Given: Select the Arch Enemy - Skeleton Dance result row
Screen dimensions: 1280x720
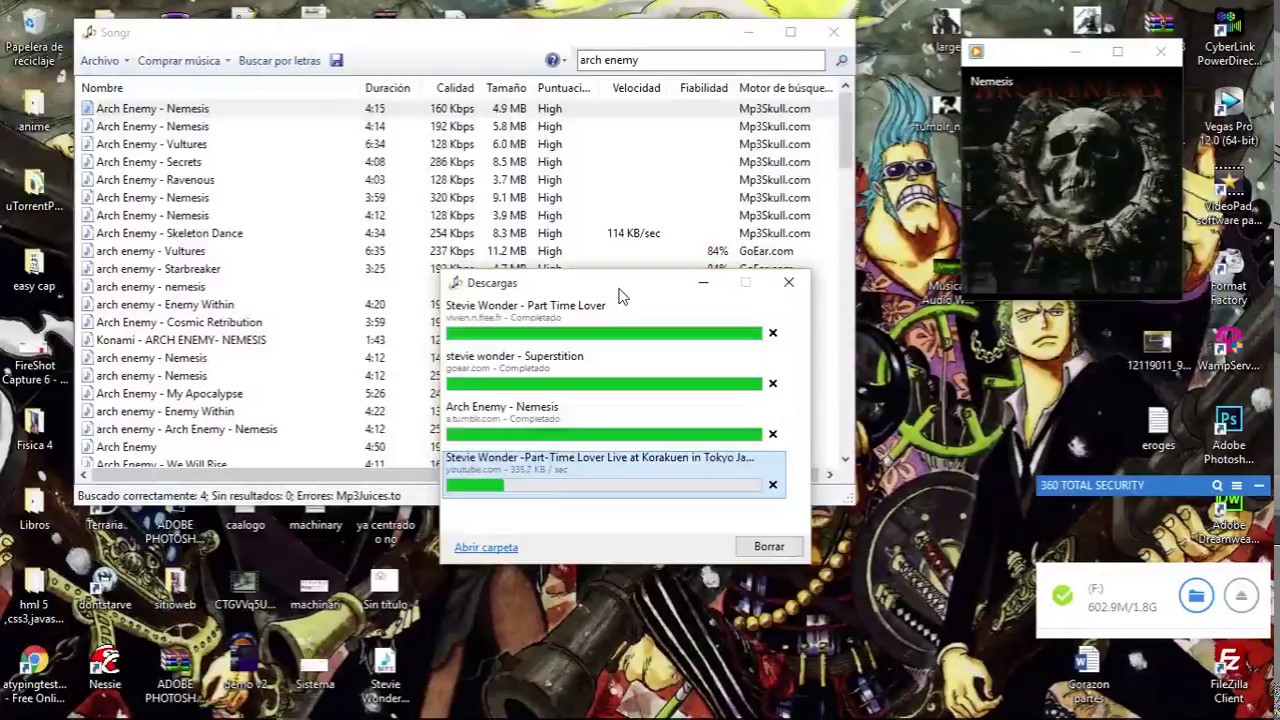Looking at the screenshot, I should (x=455, y=233).
